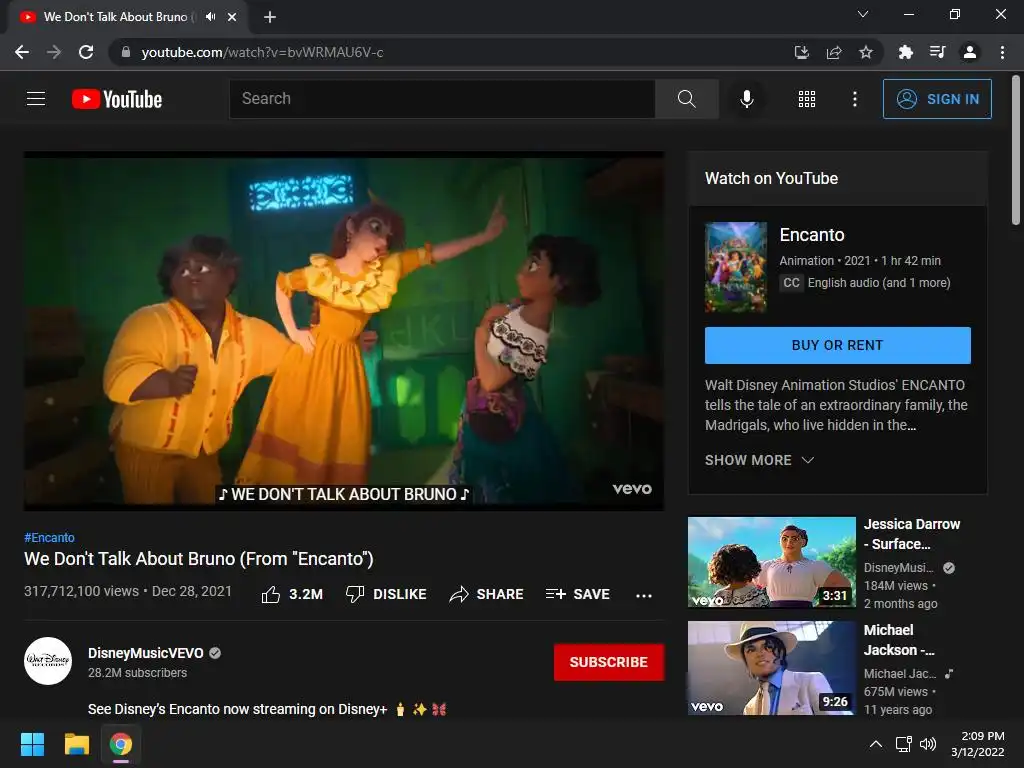
Task: Open the tab search dropdown arrow
Action: click(x=863, y=14)
